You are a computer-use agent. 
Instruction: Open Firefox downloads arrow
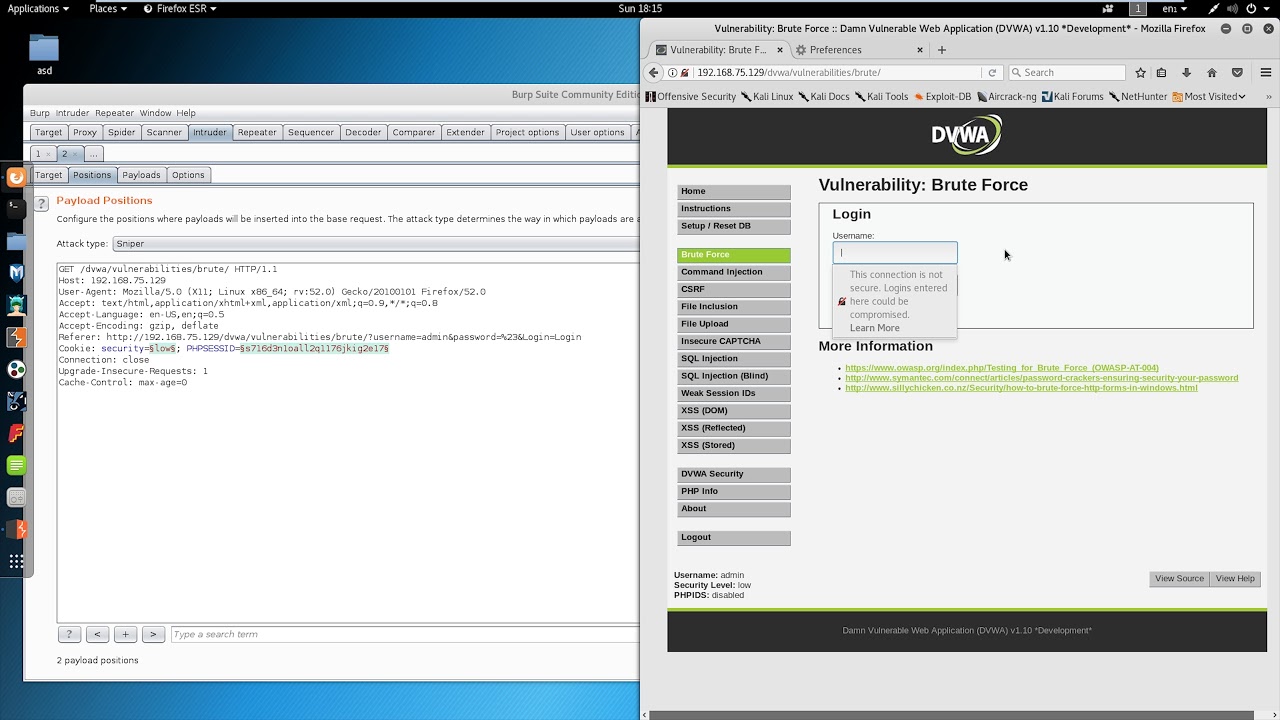pyautogui.click(x=1186, y=72)
